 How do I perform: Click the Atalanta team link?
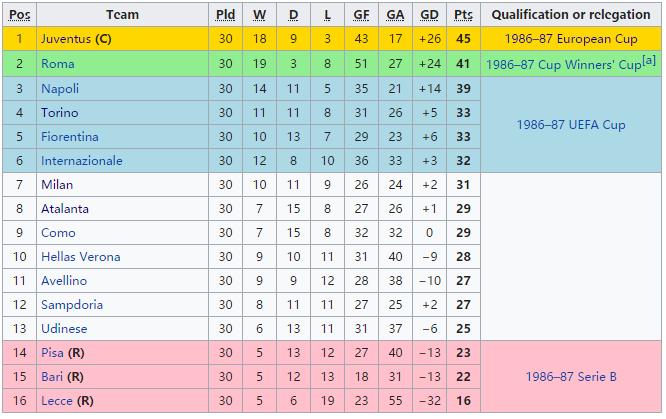pyautogui.click(x=65, y=208)
